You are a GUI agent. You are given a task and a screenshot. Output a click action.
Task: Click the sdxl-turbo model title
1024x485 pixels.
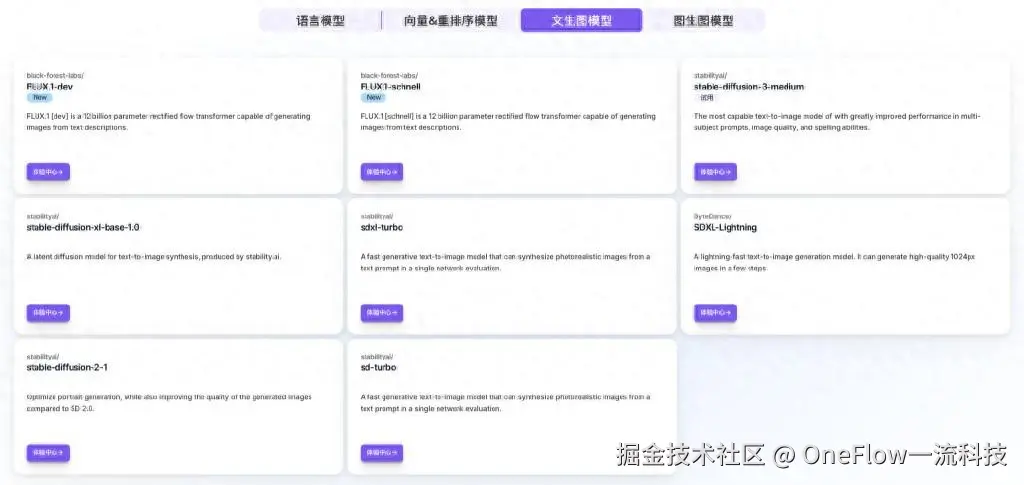tap(382, 227)
